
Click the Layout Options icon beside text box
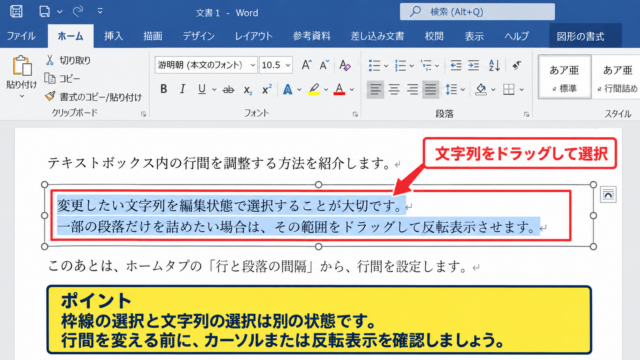tap(608, 194)
